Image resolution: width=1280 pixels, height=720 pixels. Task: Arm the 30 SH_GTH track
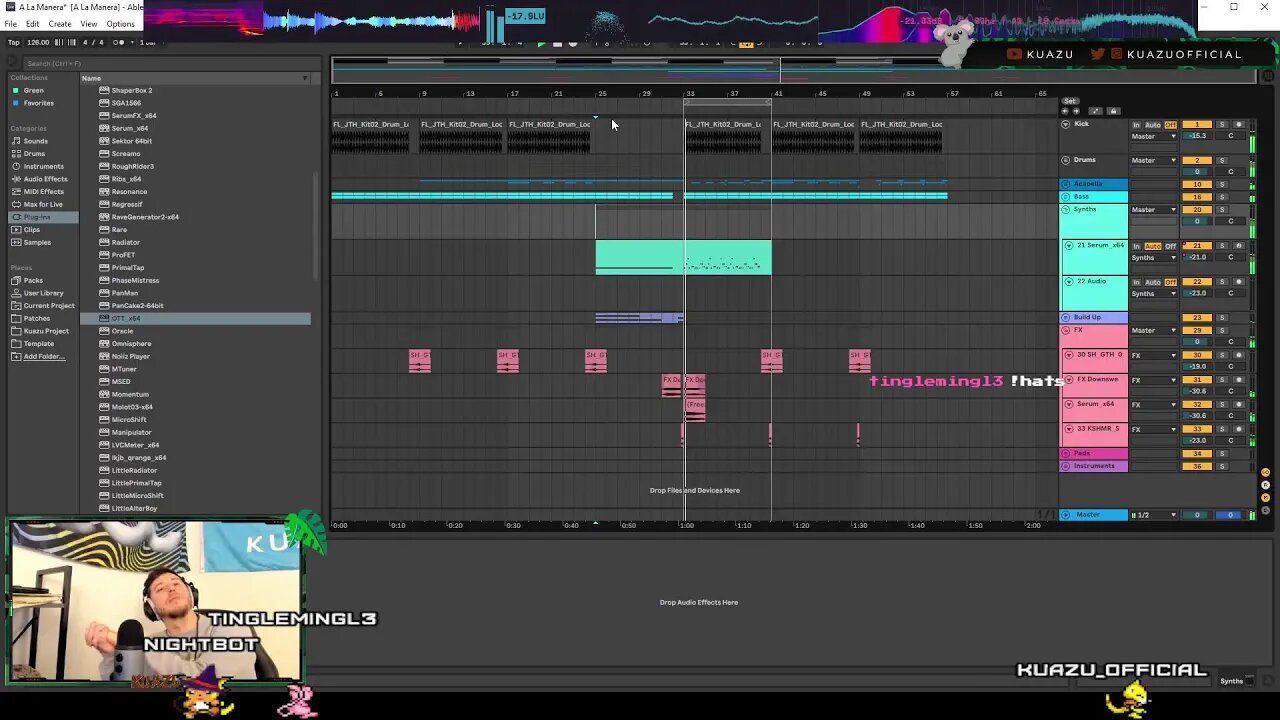(x=1239, y=355)
